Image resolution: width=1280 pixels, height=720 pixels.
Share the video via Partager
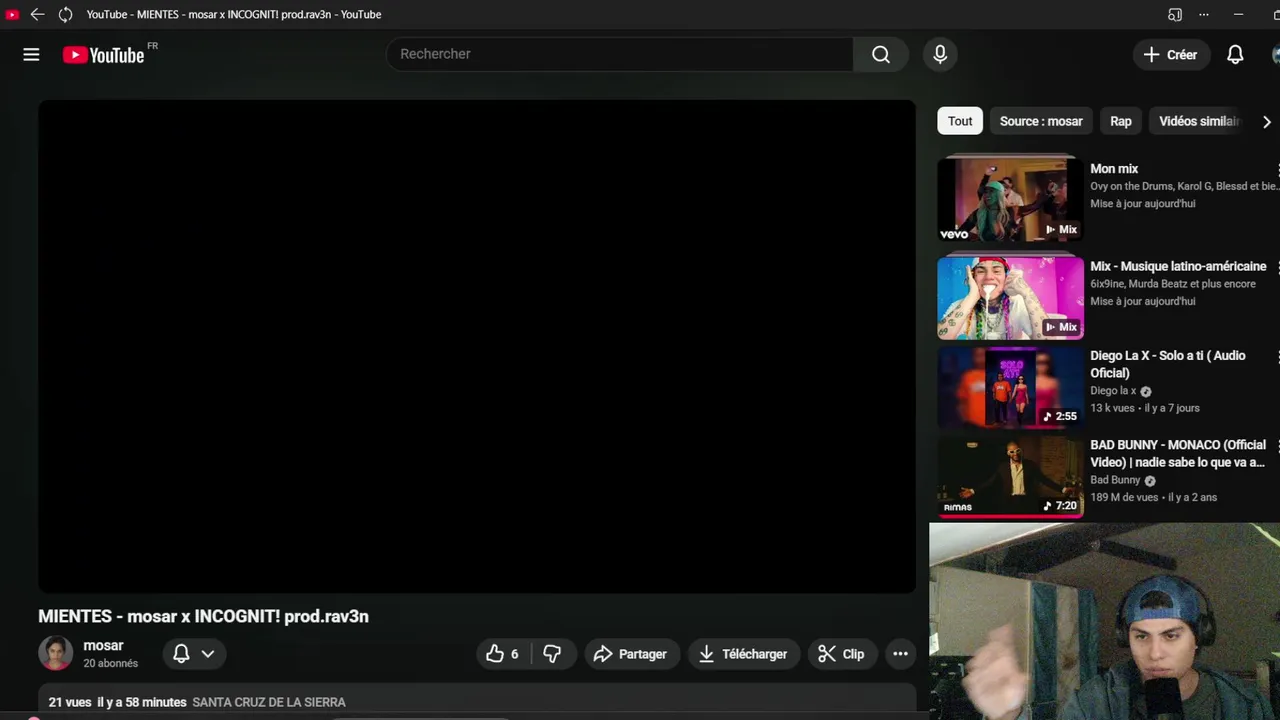630,654
